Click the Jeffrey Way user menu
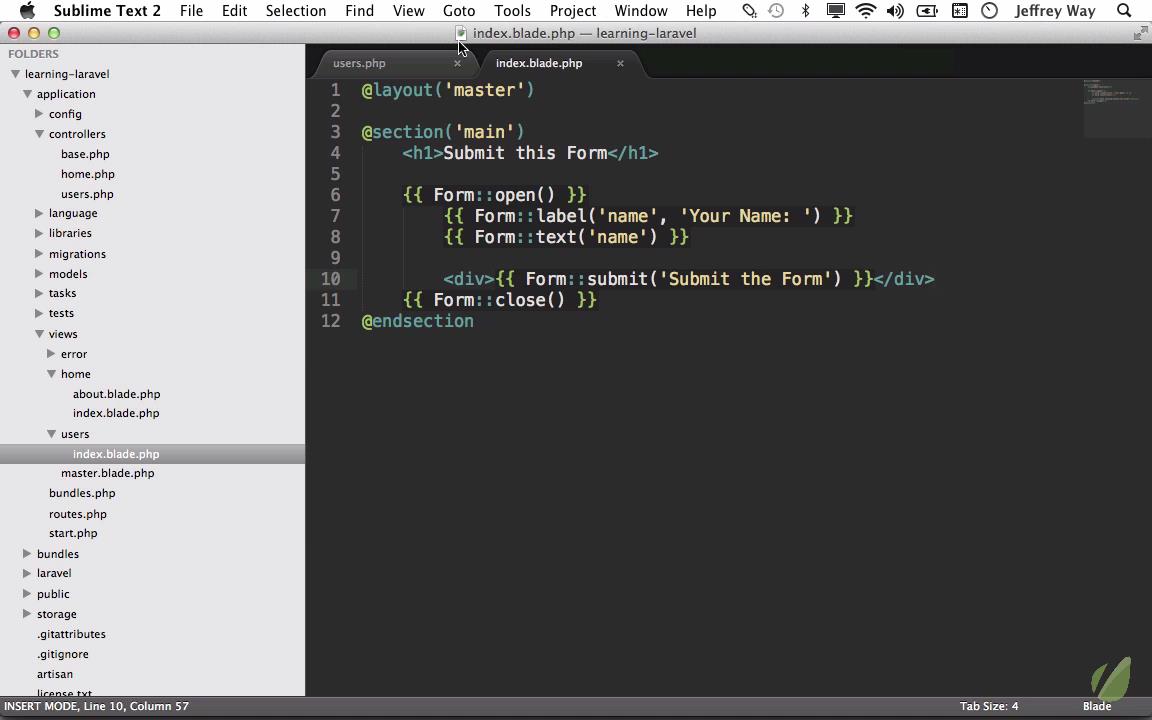This screenshot has height=720, width=1152. [x=1054, y=10]
